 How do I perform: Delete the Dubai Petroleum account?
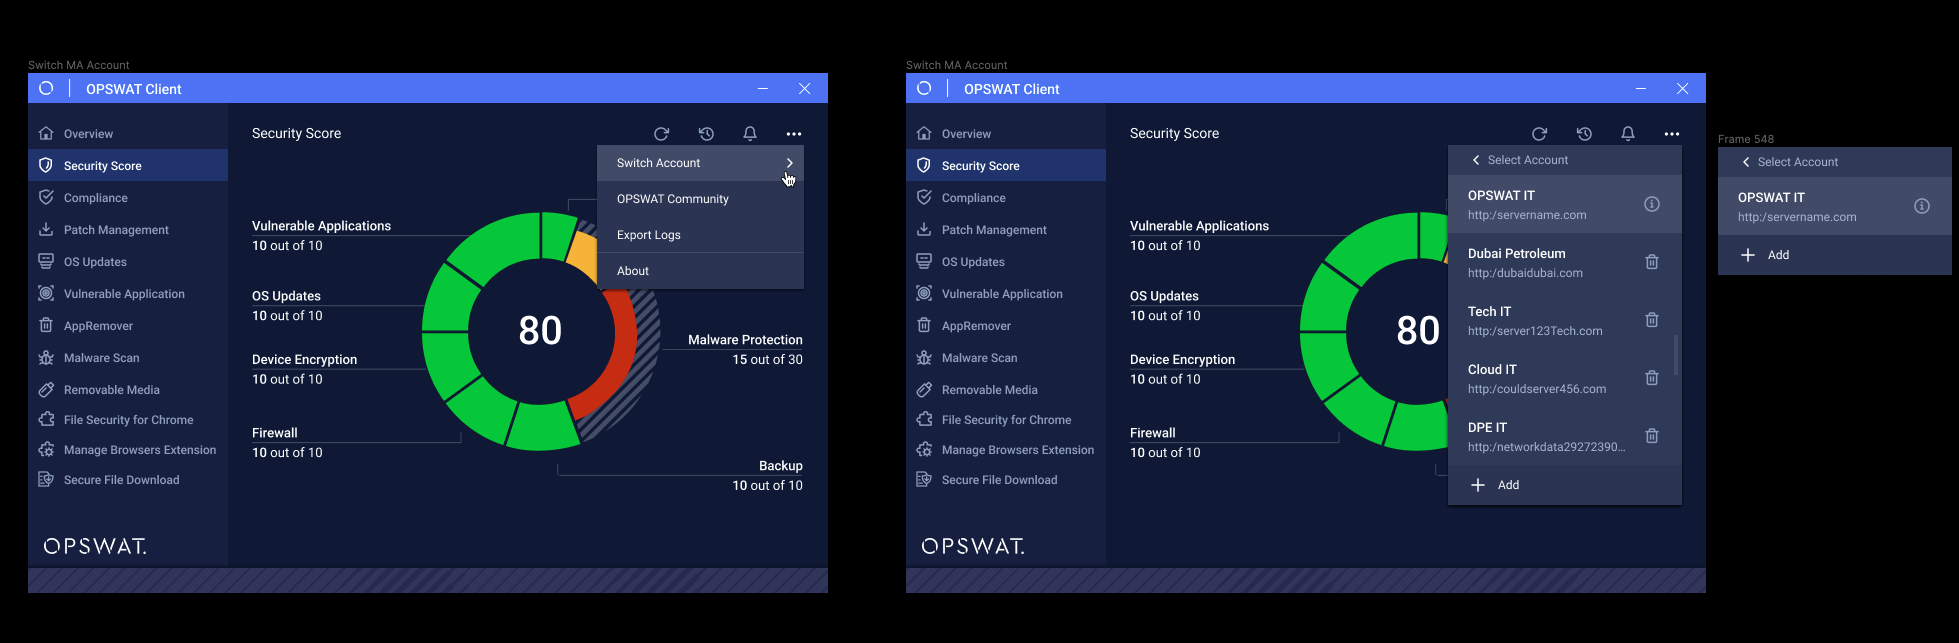click(1652, 262)
